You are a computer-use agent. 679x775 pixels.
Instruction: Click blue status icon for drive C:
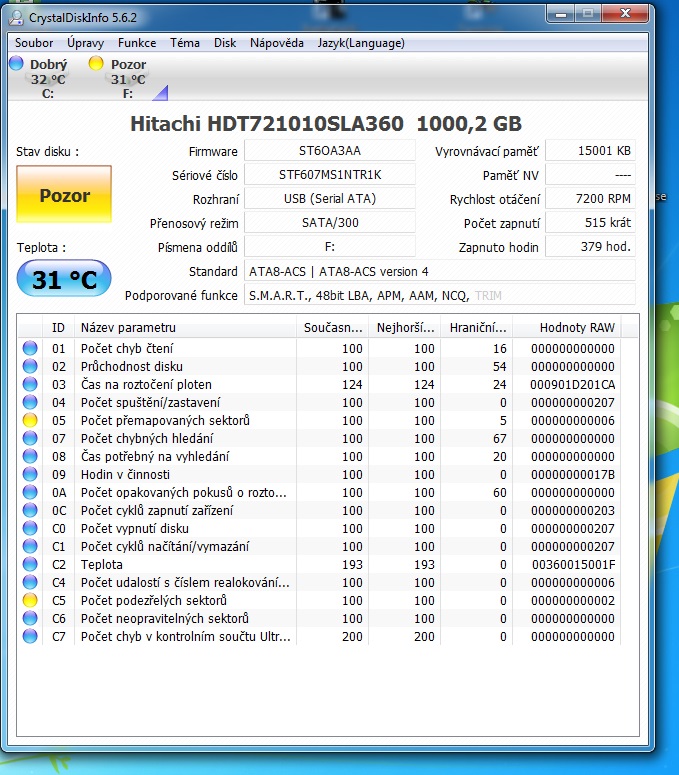tap(16, 63)
